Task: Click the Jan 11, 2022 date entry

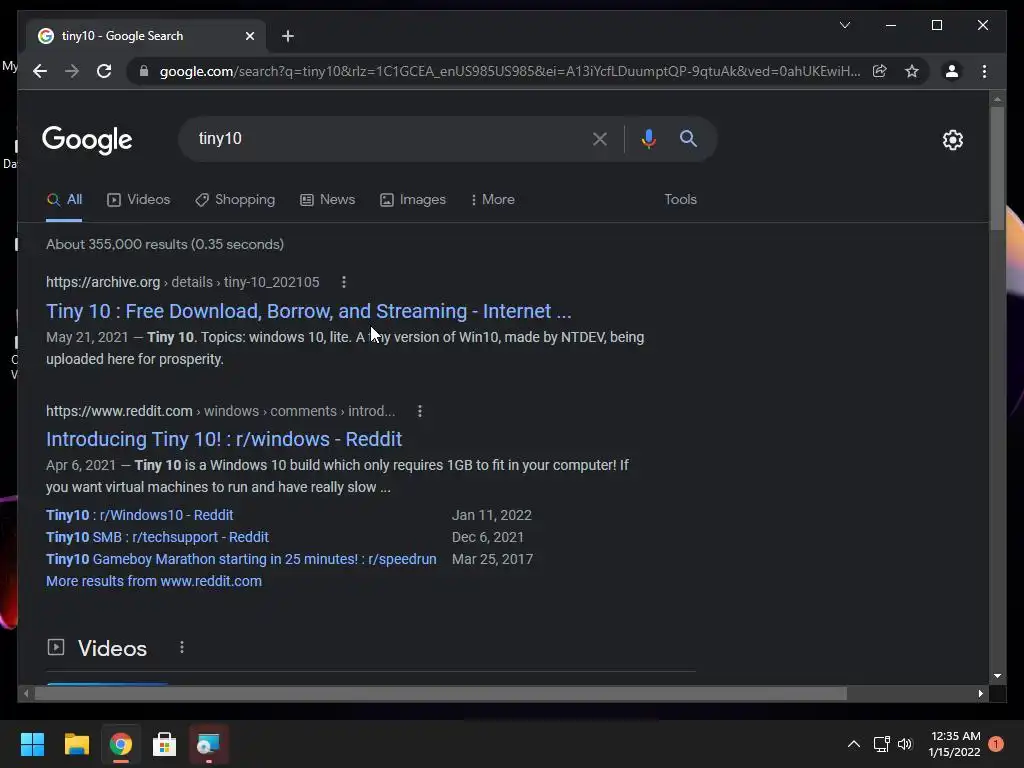Action: 492,515
